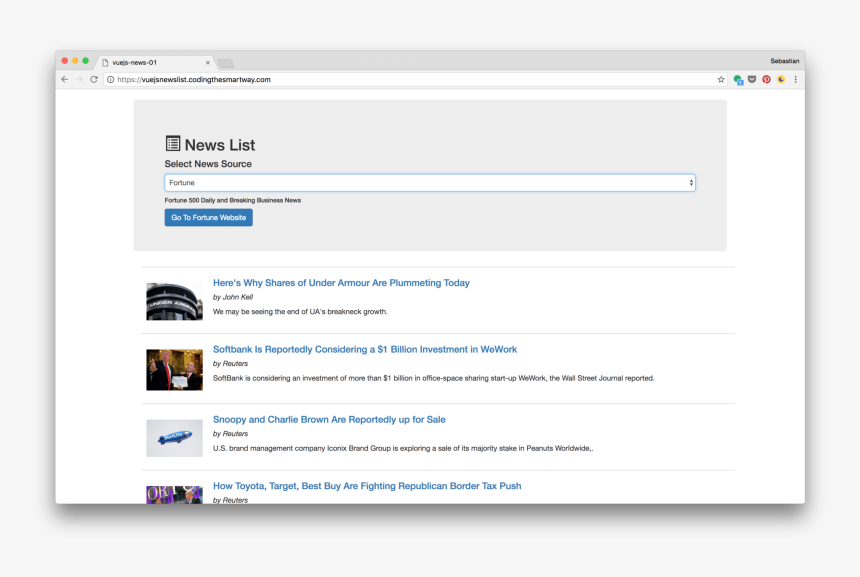Click the Pocket extension icon
This screenshot has height=577, width=860.
click(x=752, y=80)
